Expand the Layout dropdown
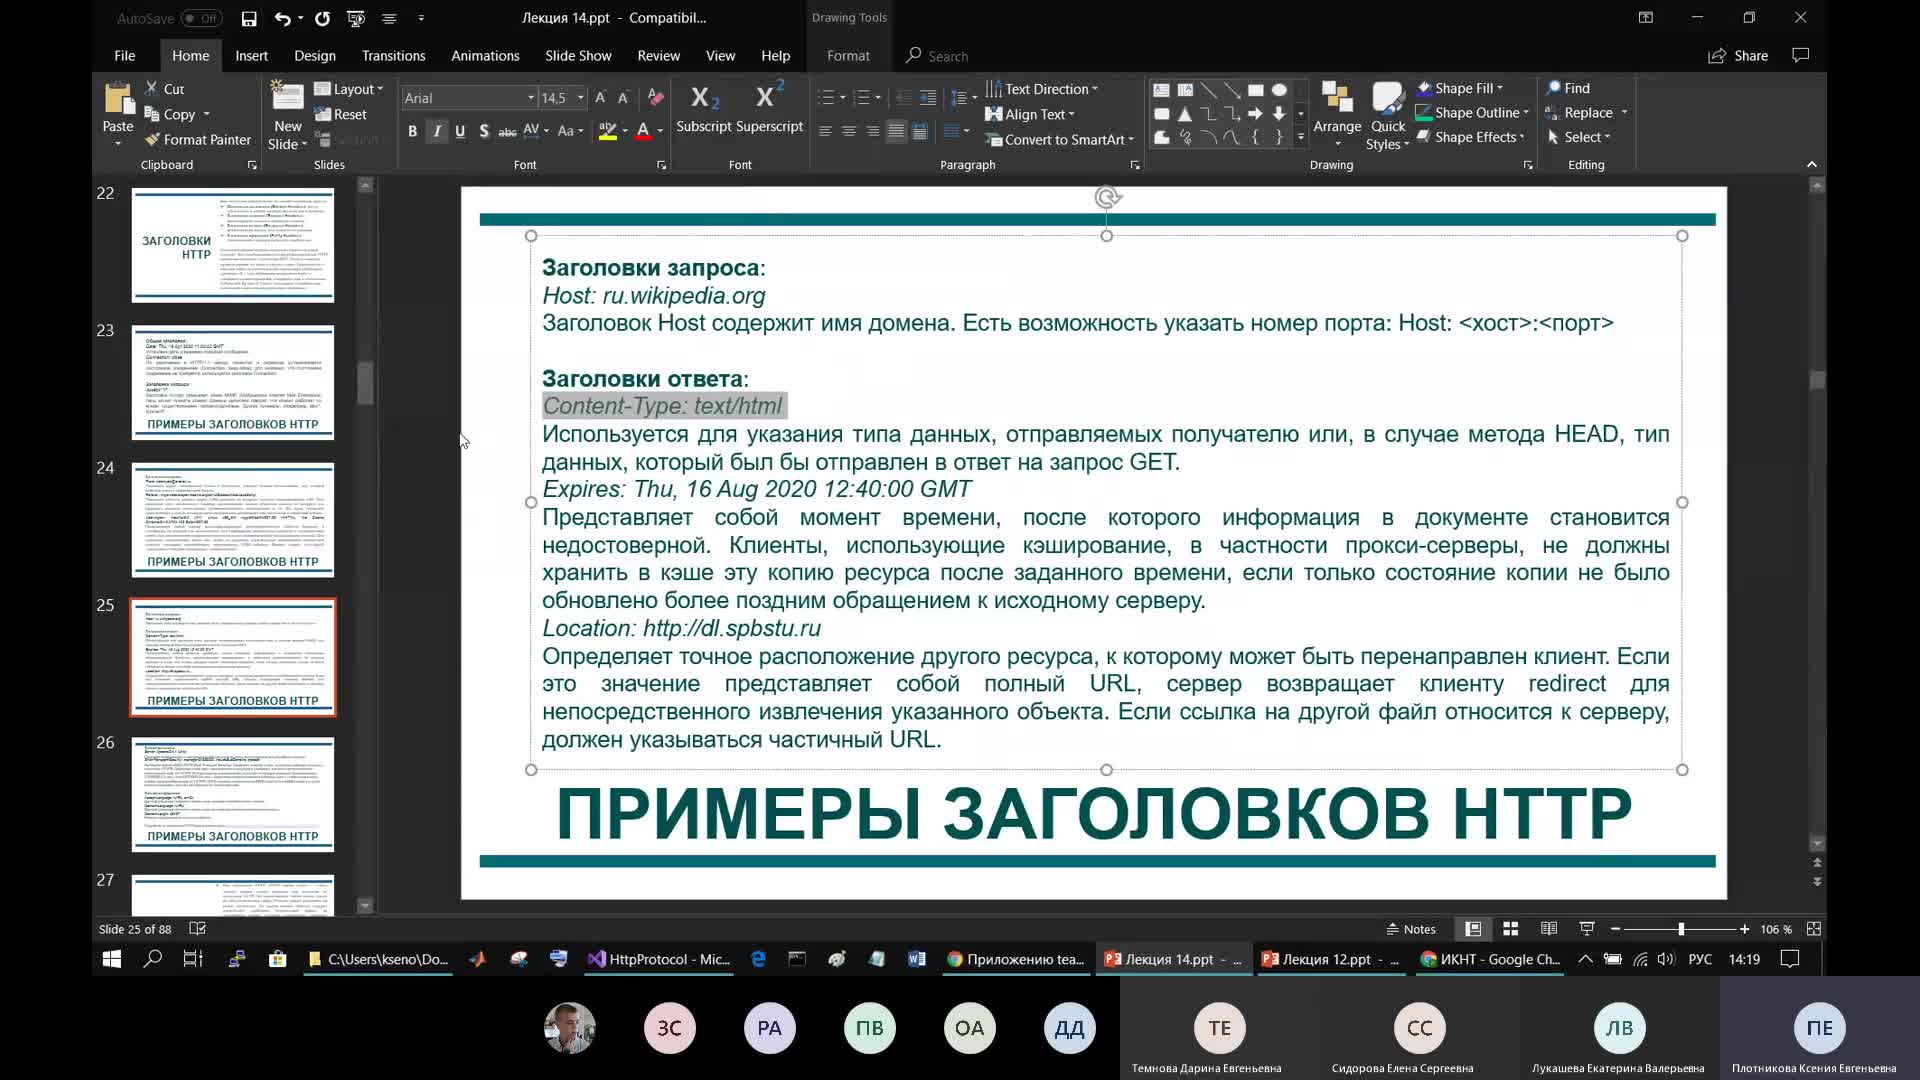 (349, 89)
